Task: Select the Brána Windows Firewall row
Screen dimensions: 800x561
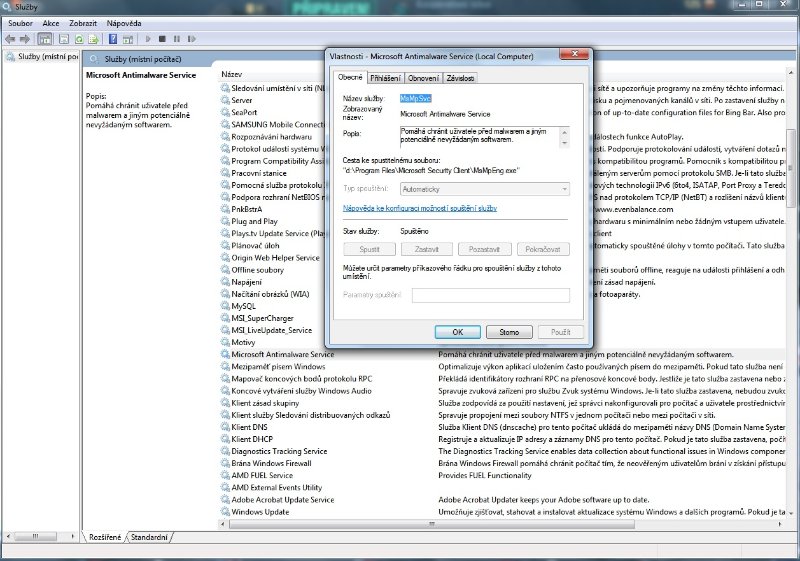Action: click(x=503, y=464)
